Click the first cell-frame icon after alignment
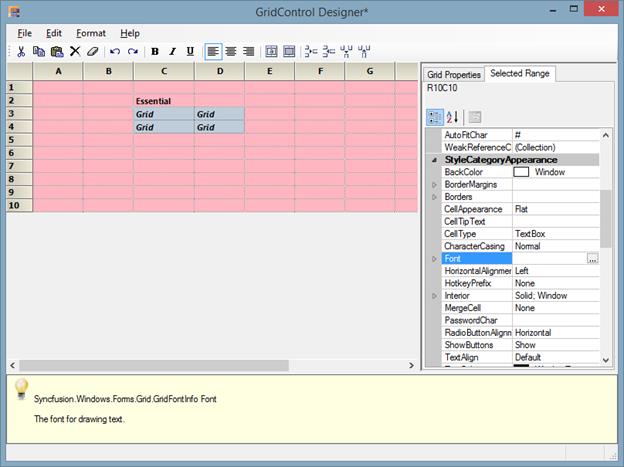 (271, 51)
